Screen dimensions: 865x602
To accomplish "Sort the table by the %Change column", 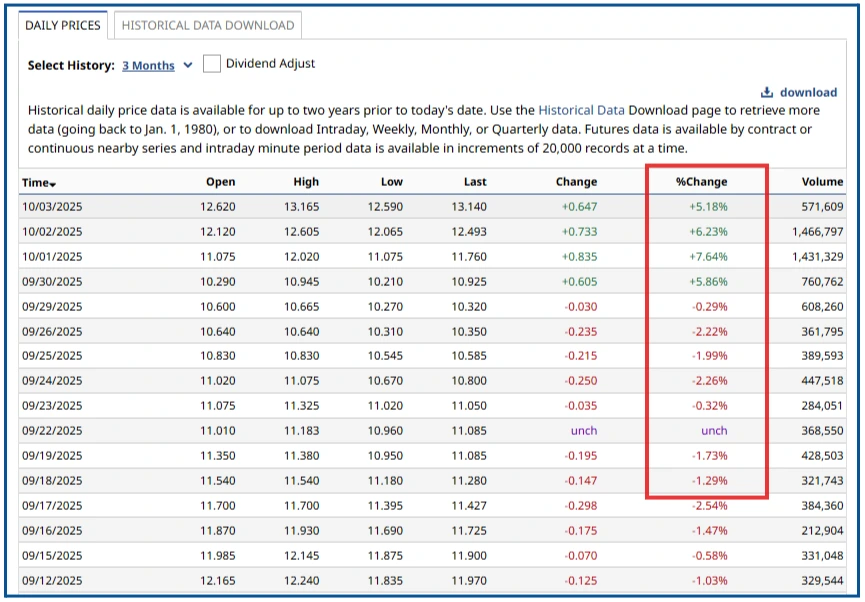I will pyautogui.click(x=700, y=183).
